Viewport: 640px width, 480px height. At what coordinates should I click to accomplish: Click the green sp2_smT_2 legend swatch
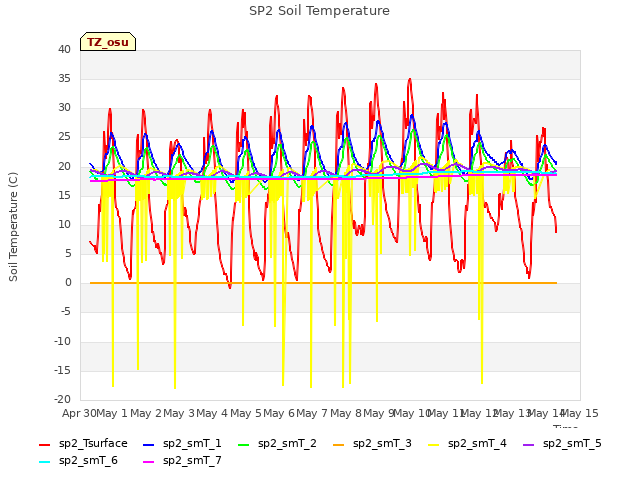pyautogui.click(x=244, y=444)
